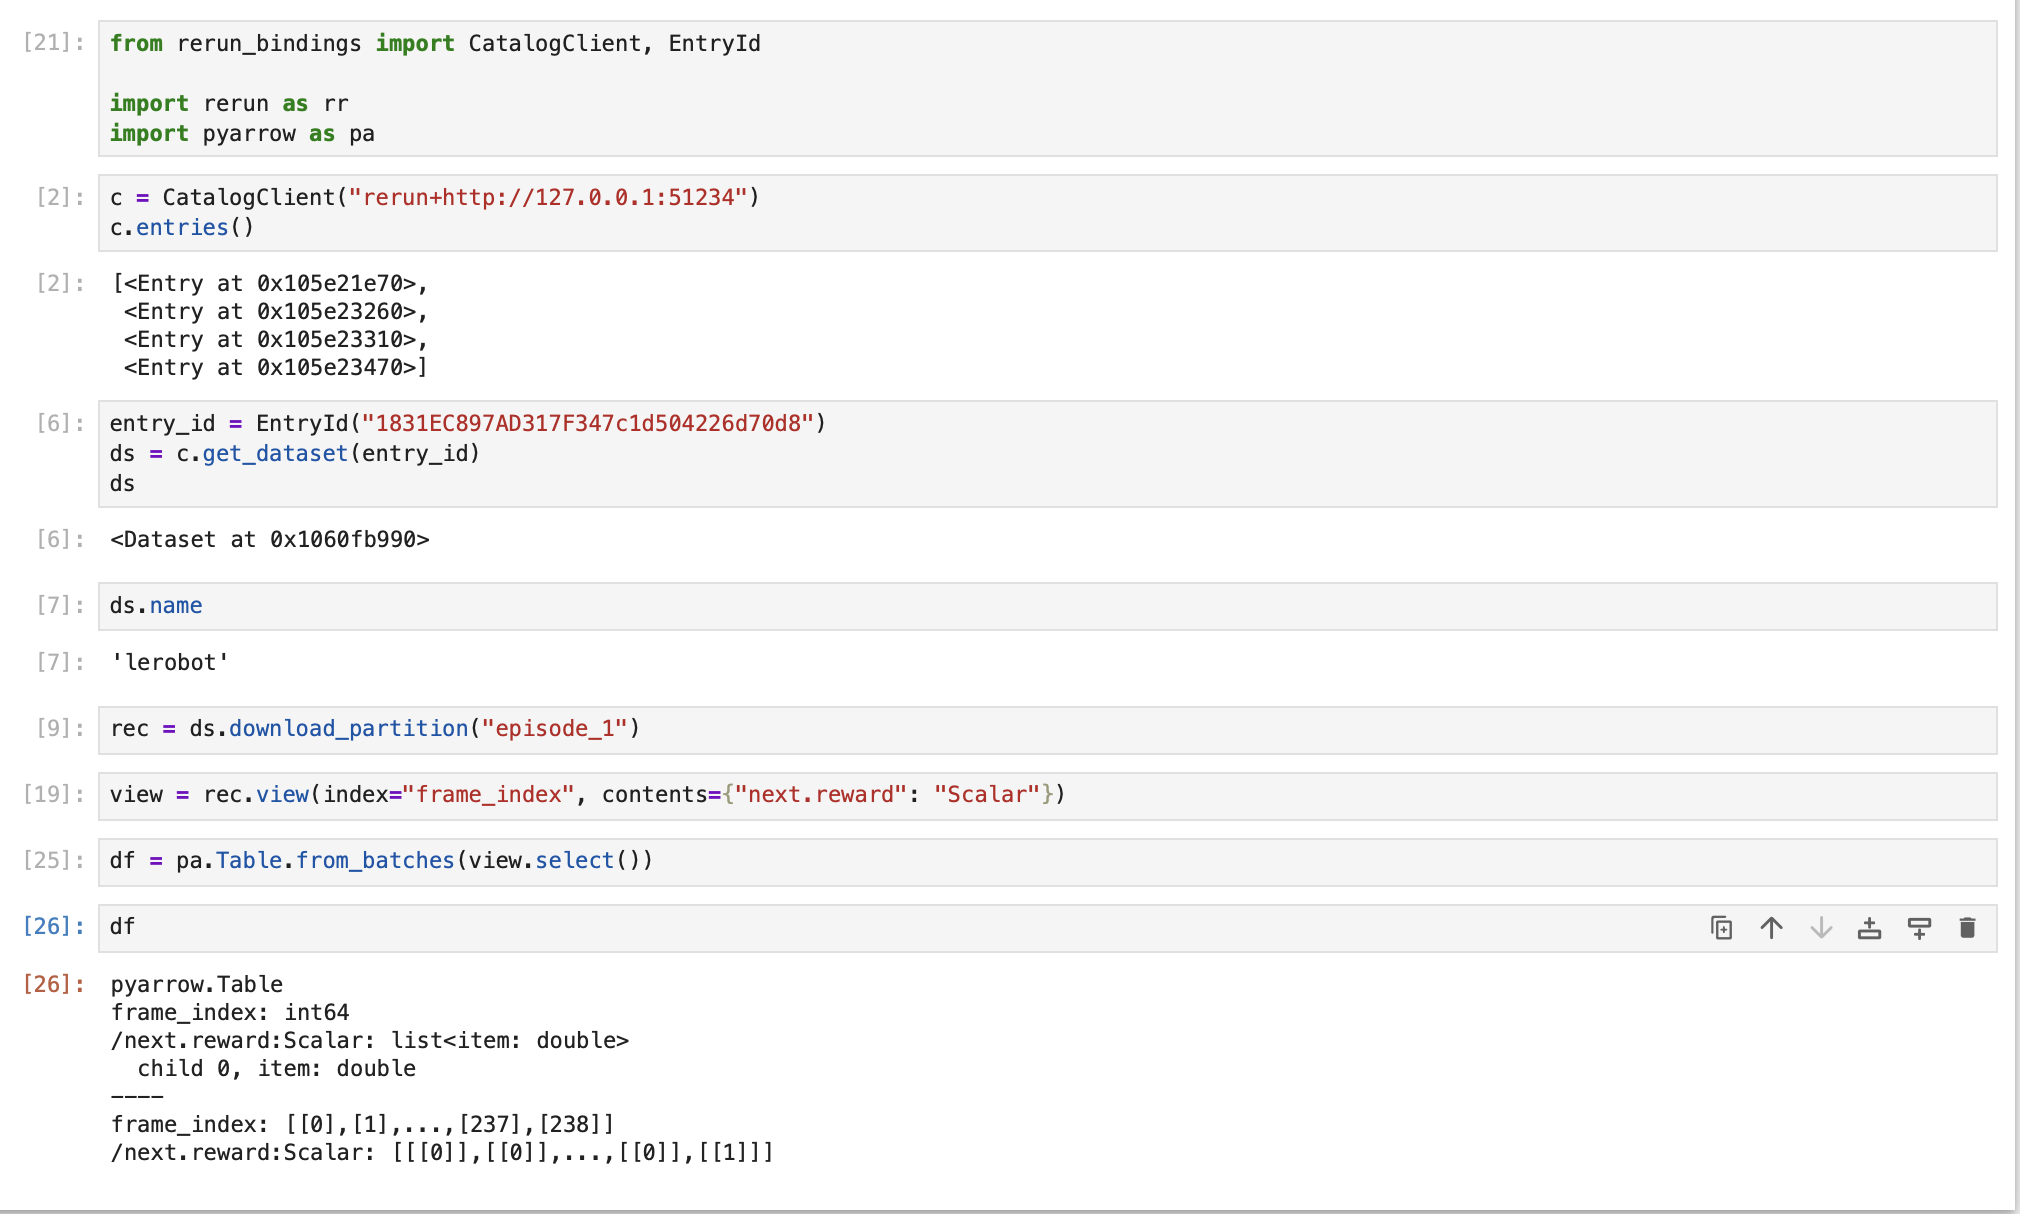This screenshot has height=1214, width=2020.
Task: Click the <Entry at 0x105e23470> output line
Action: coord(275,368)
